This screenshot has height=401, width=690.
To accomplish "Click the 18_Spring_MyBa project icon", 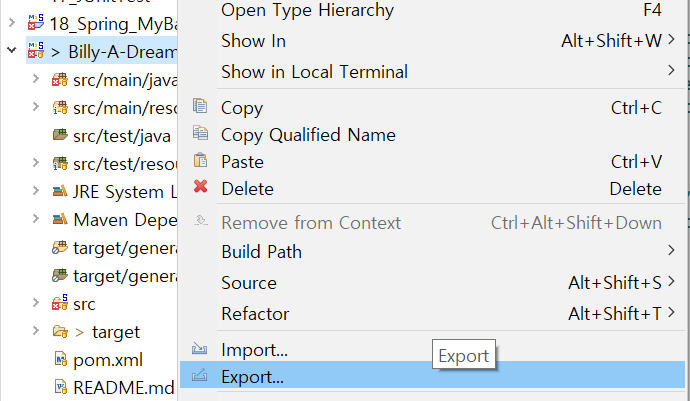I will 36,22.
